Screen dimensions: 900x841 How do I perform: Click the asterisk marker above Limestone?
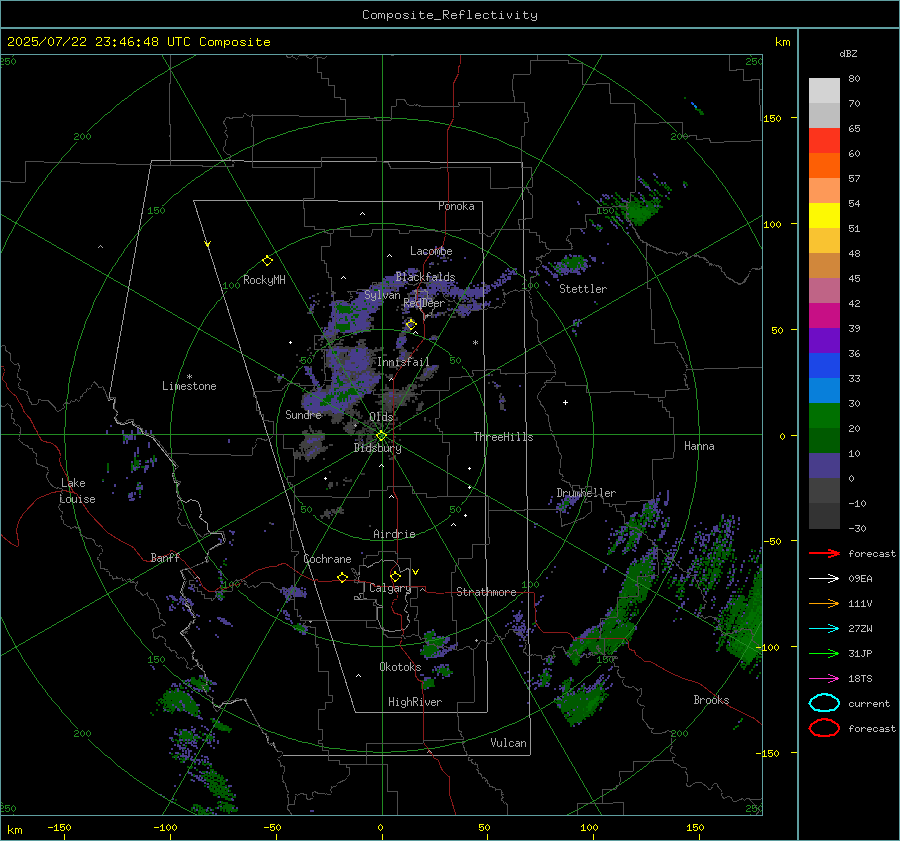(x=189, y=377)
